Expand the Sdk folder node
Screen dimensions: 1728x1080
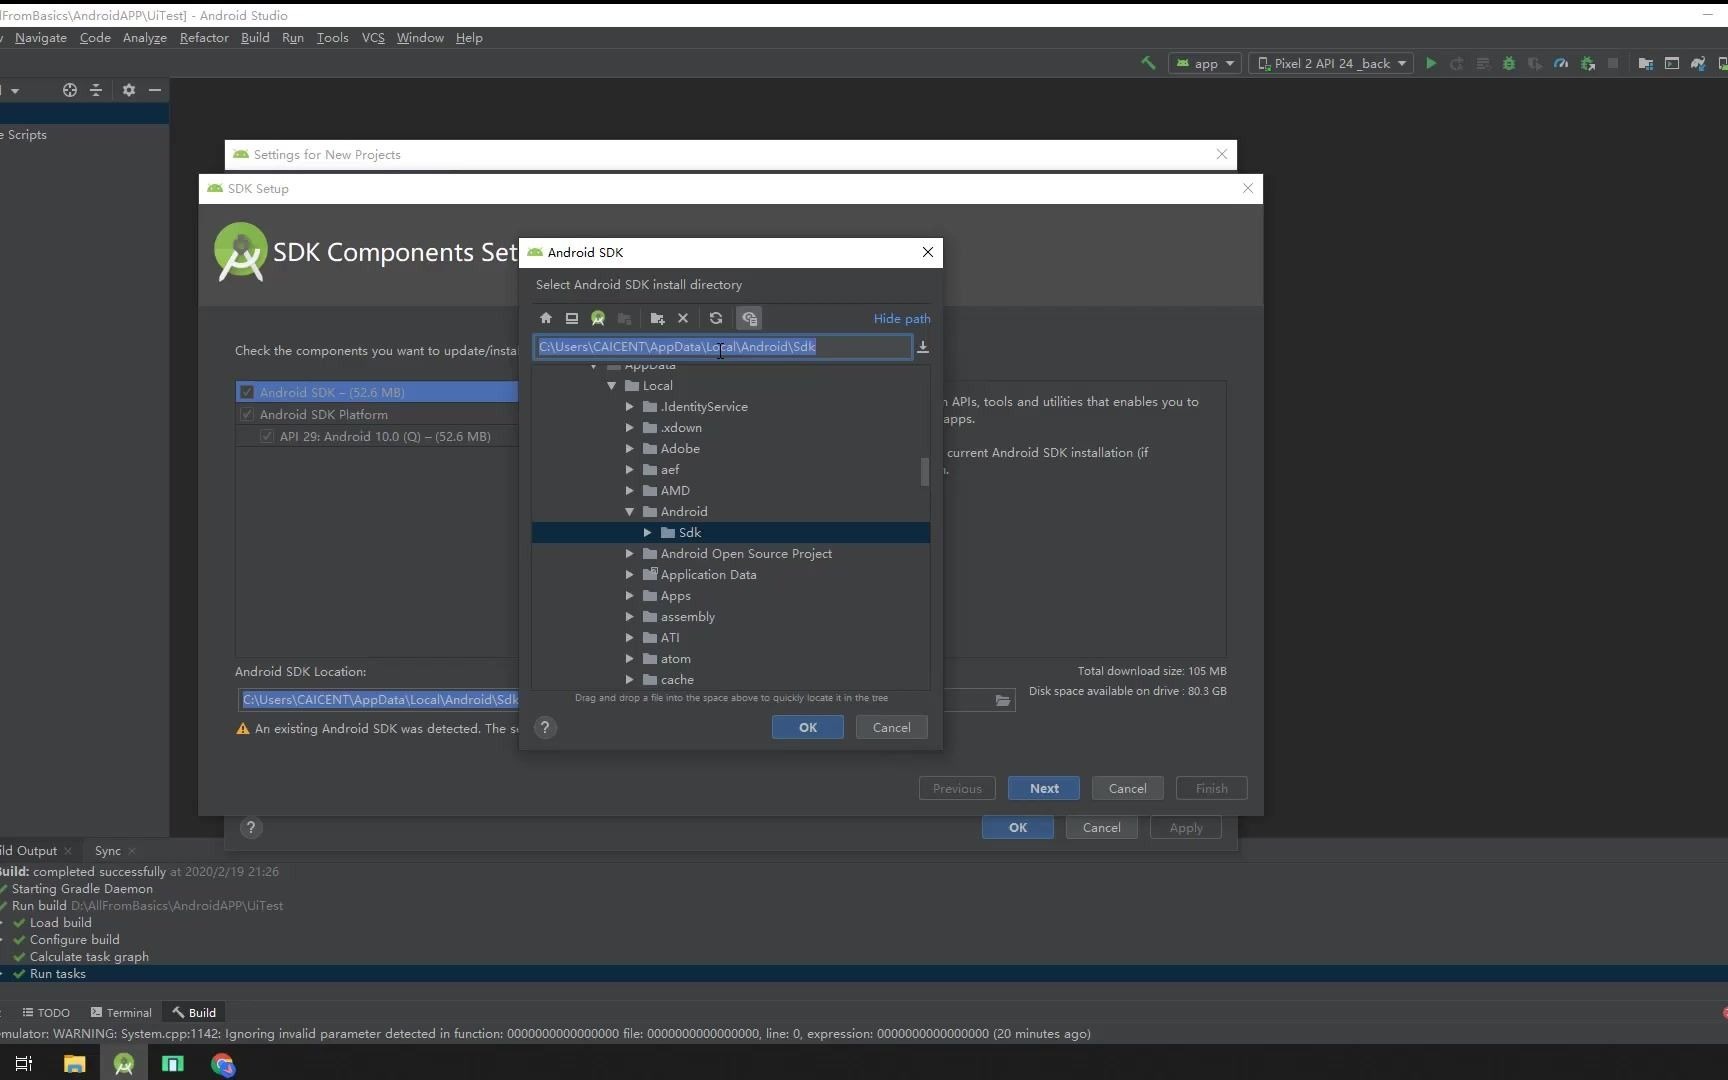tap(648, 533)
